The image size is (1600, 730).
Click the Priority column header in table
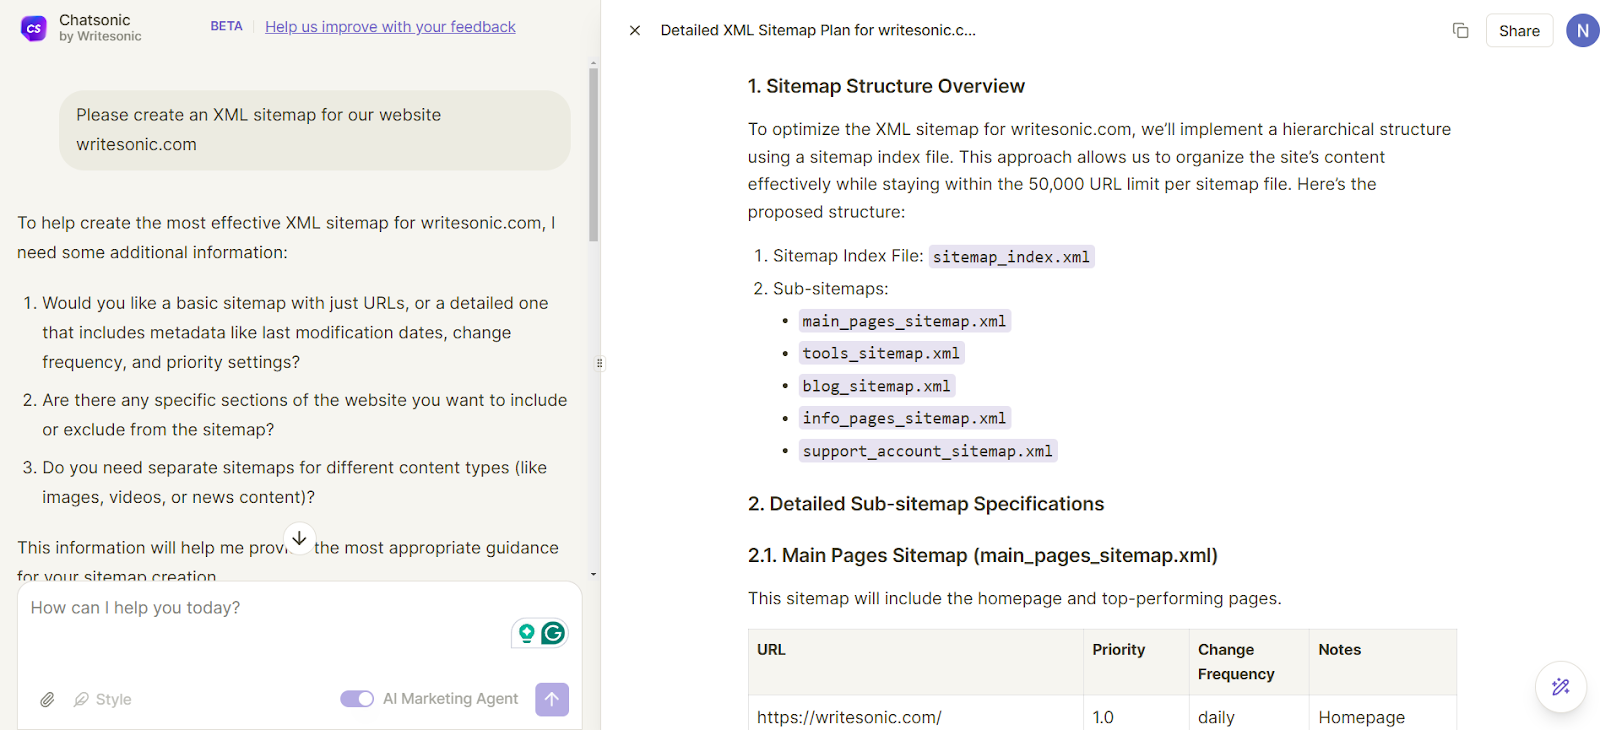point(1118,650)
